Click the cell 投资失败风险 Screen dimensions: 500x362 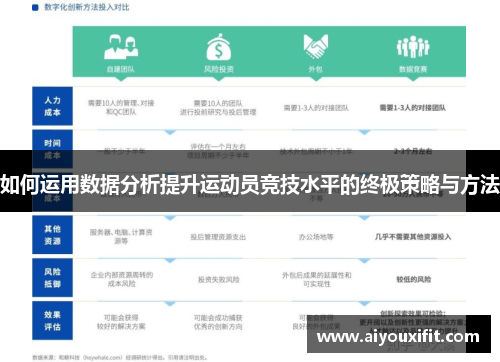tap(219, 280)
